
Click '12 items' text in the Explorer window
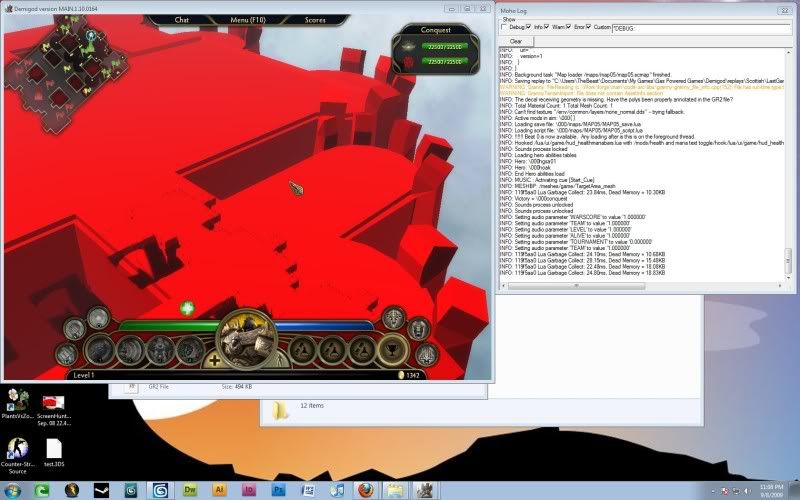tap(312, 406)
